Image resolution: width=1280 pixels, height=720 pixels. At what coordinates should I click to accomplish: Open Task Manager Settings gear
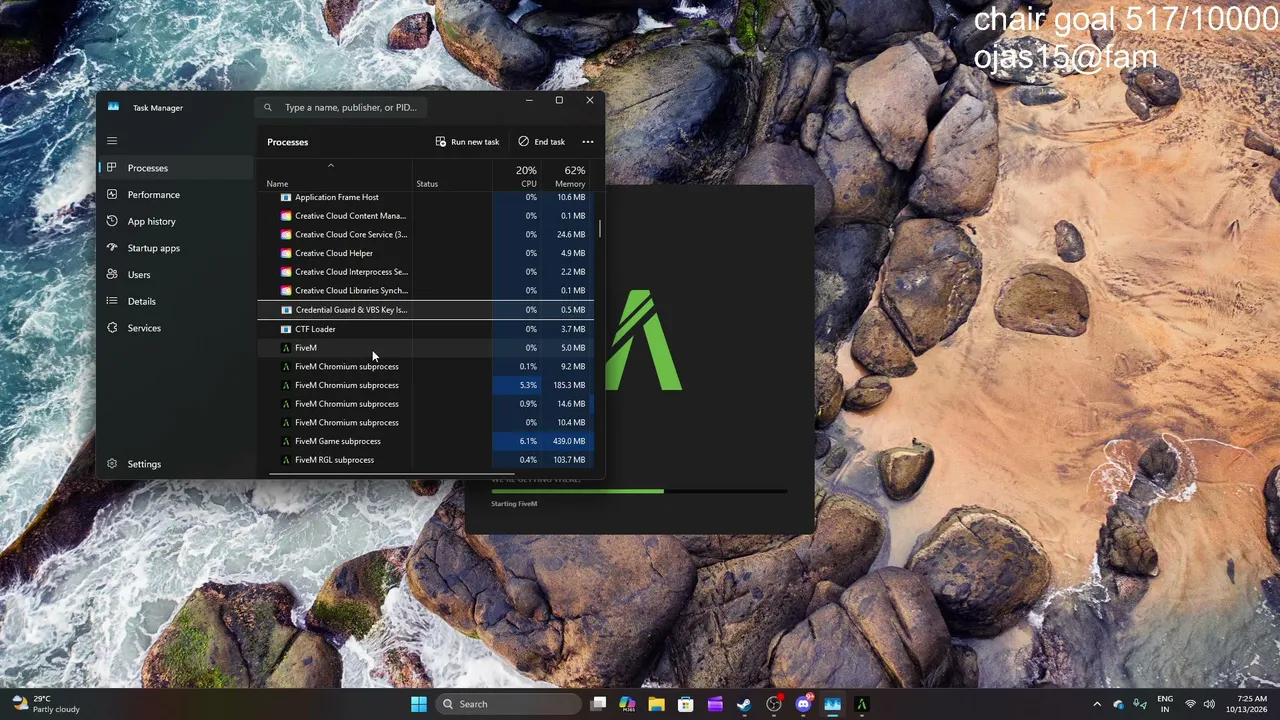pos(112,464)
